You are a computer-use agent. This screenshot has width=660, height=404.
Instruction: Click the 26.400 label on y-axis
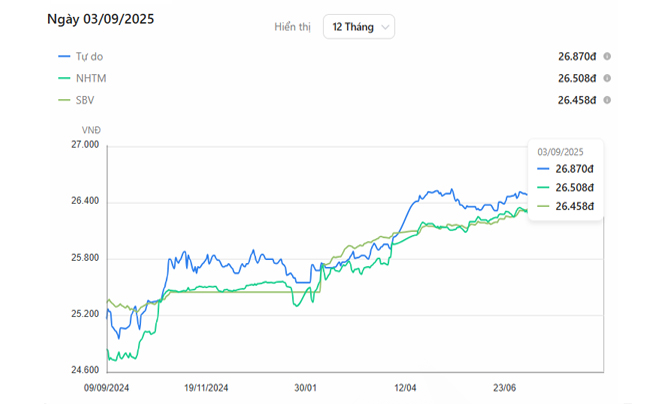84,201
